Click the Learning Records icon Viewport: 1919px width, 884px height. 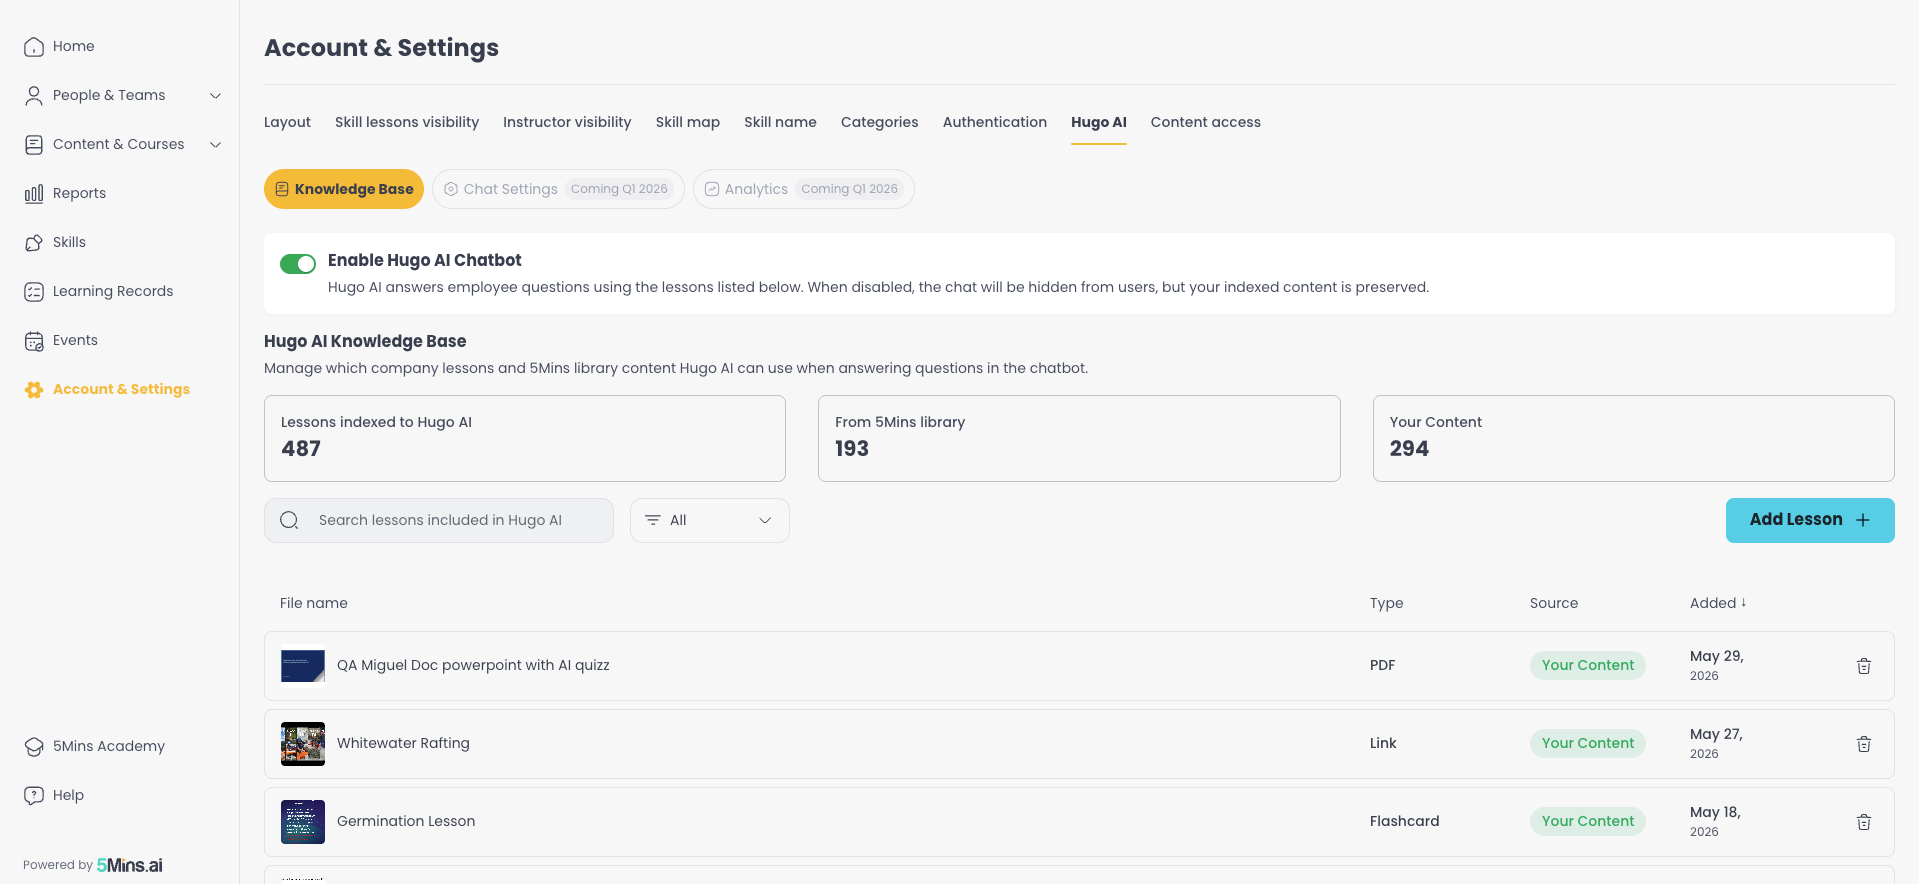click(x=34, y=292)
